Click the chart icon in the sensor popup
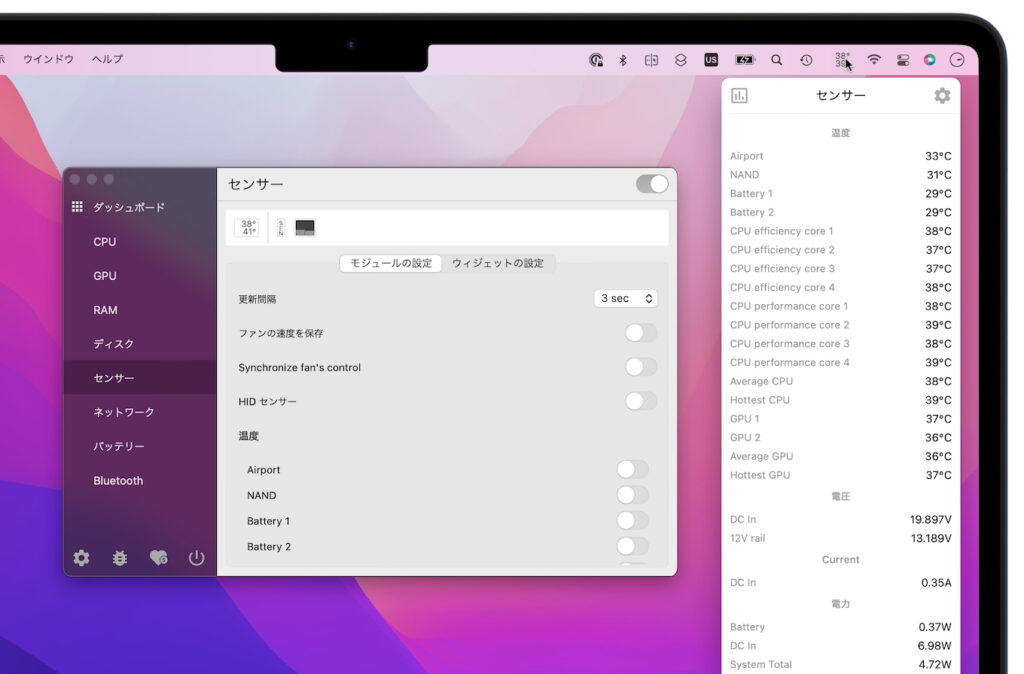The height and width of the screenshot is (674, 1024). [x=739, y=95]
